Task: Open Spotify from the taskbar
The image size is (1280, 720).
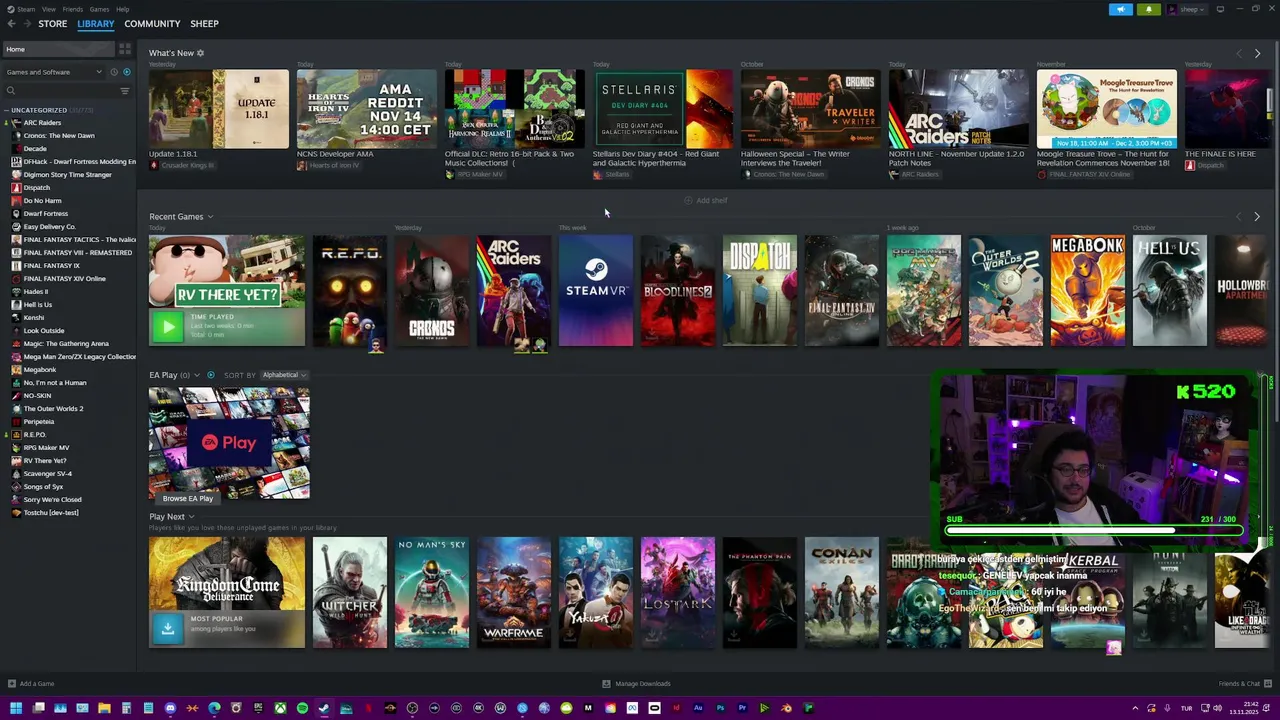Action: [x=302, y=708]
